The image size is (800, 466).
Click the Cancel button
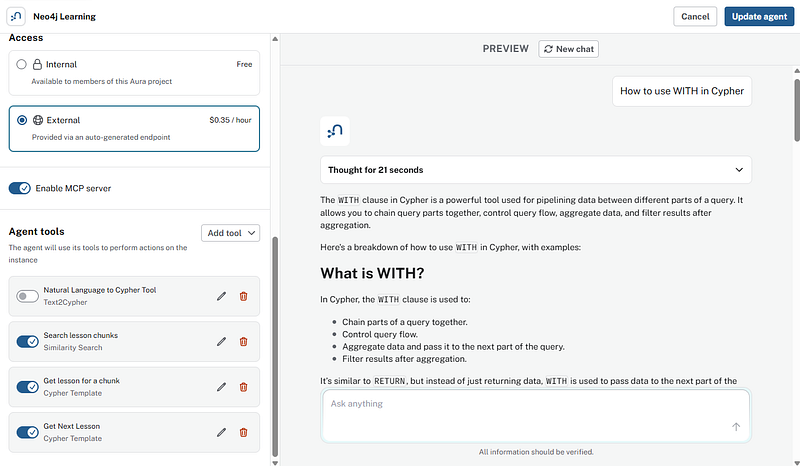tap(695, 16)
